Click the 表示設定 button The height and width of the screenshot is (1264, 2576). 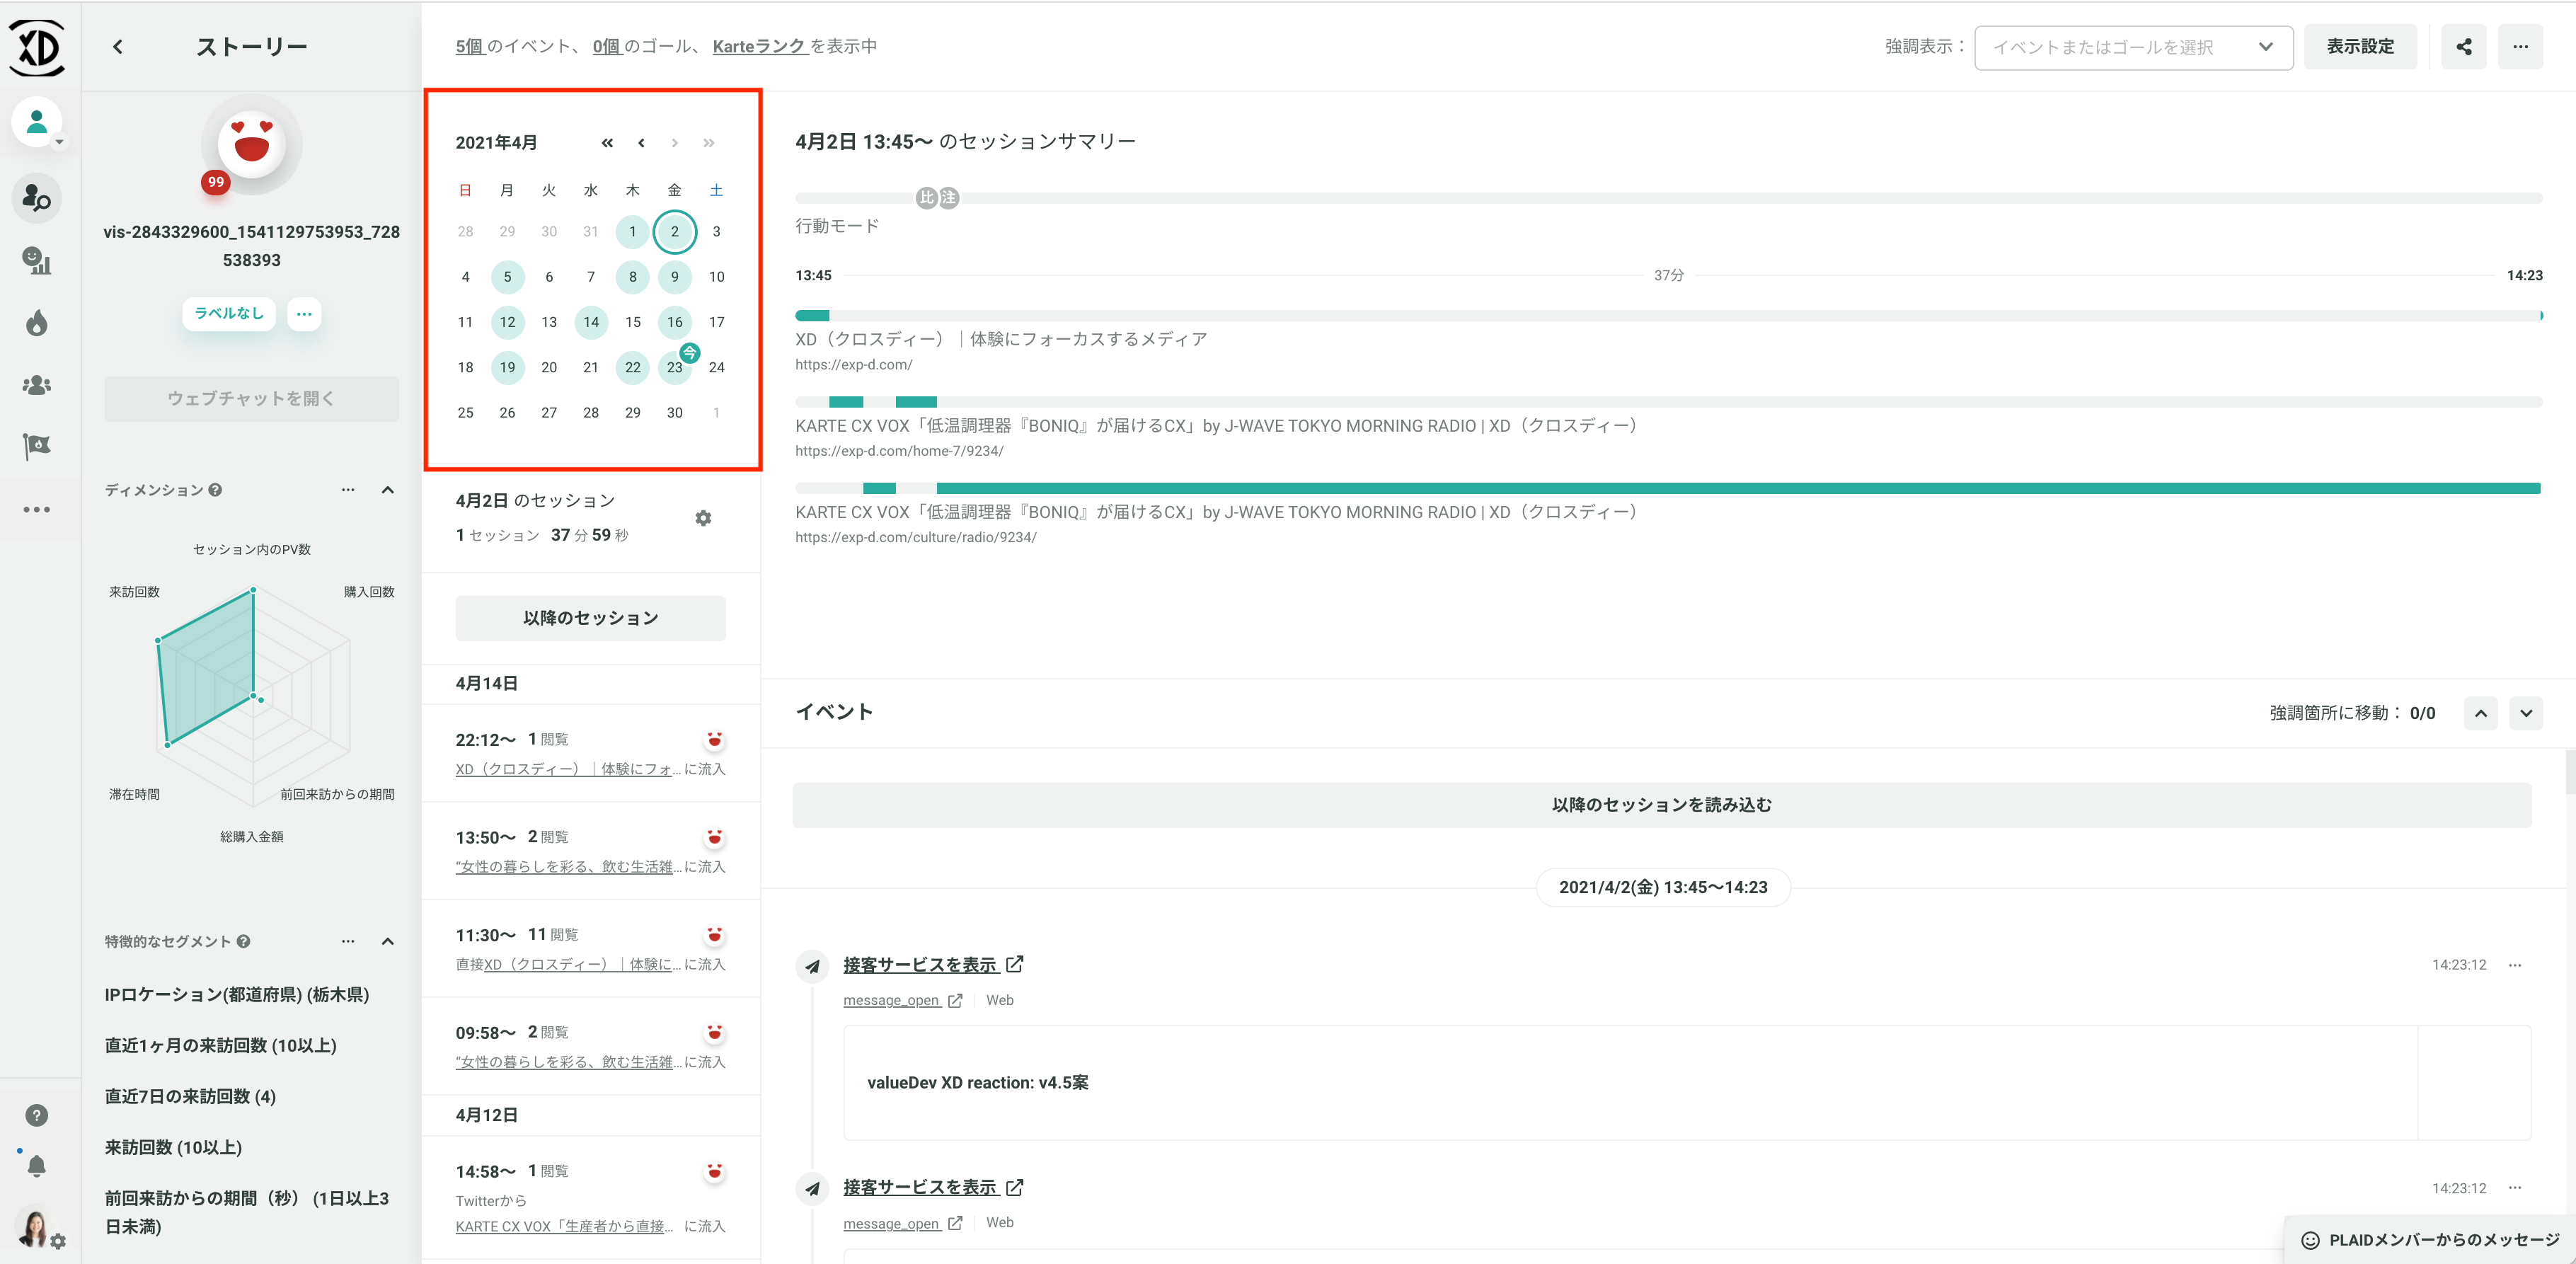tap(2359, 47)
